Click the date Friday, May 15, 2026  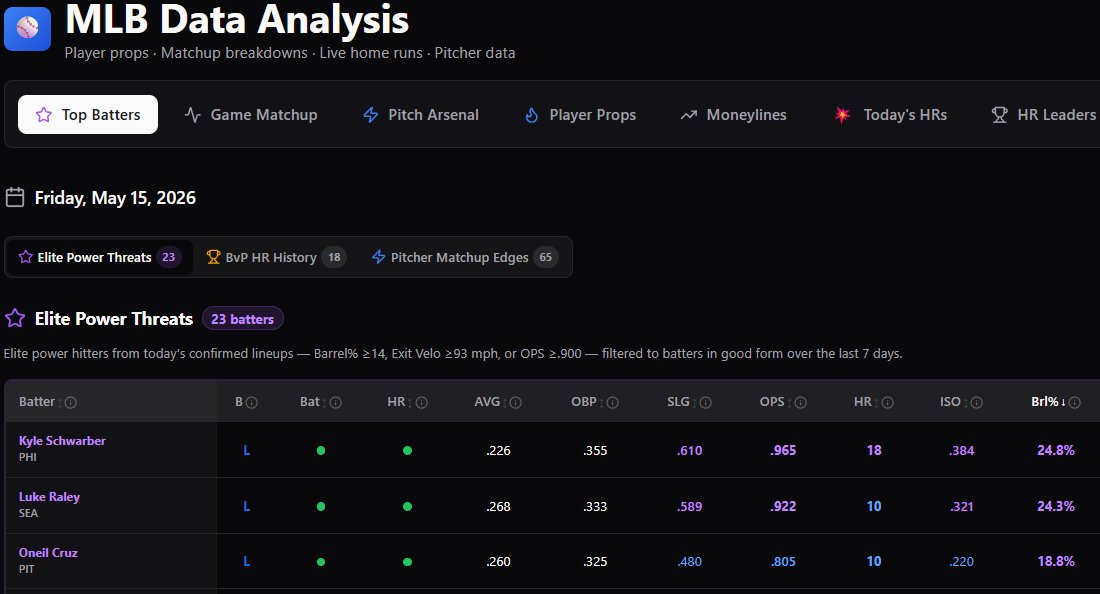click(x=115, y=198)
